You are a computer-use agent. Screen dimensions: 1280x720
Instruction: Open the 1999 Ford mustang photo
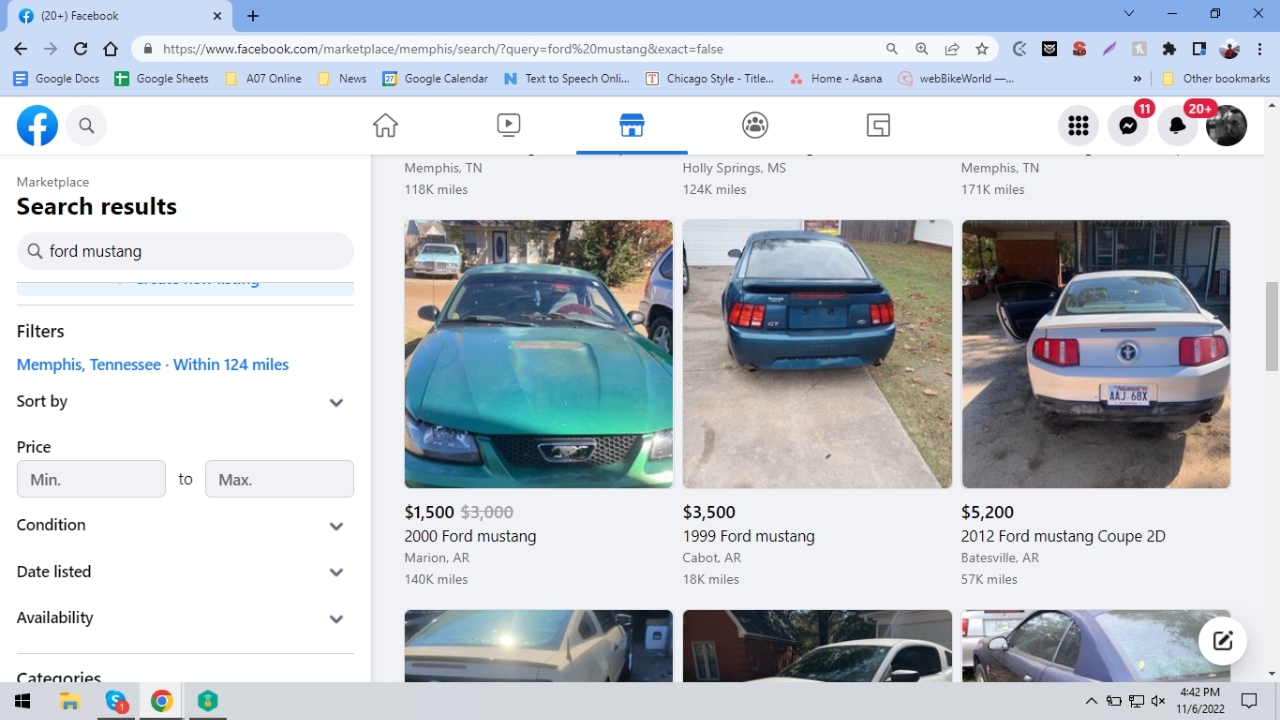point(817,354)
